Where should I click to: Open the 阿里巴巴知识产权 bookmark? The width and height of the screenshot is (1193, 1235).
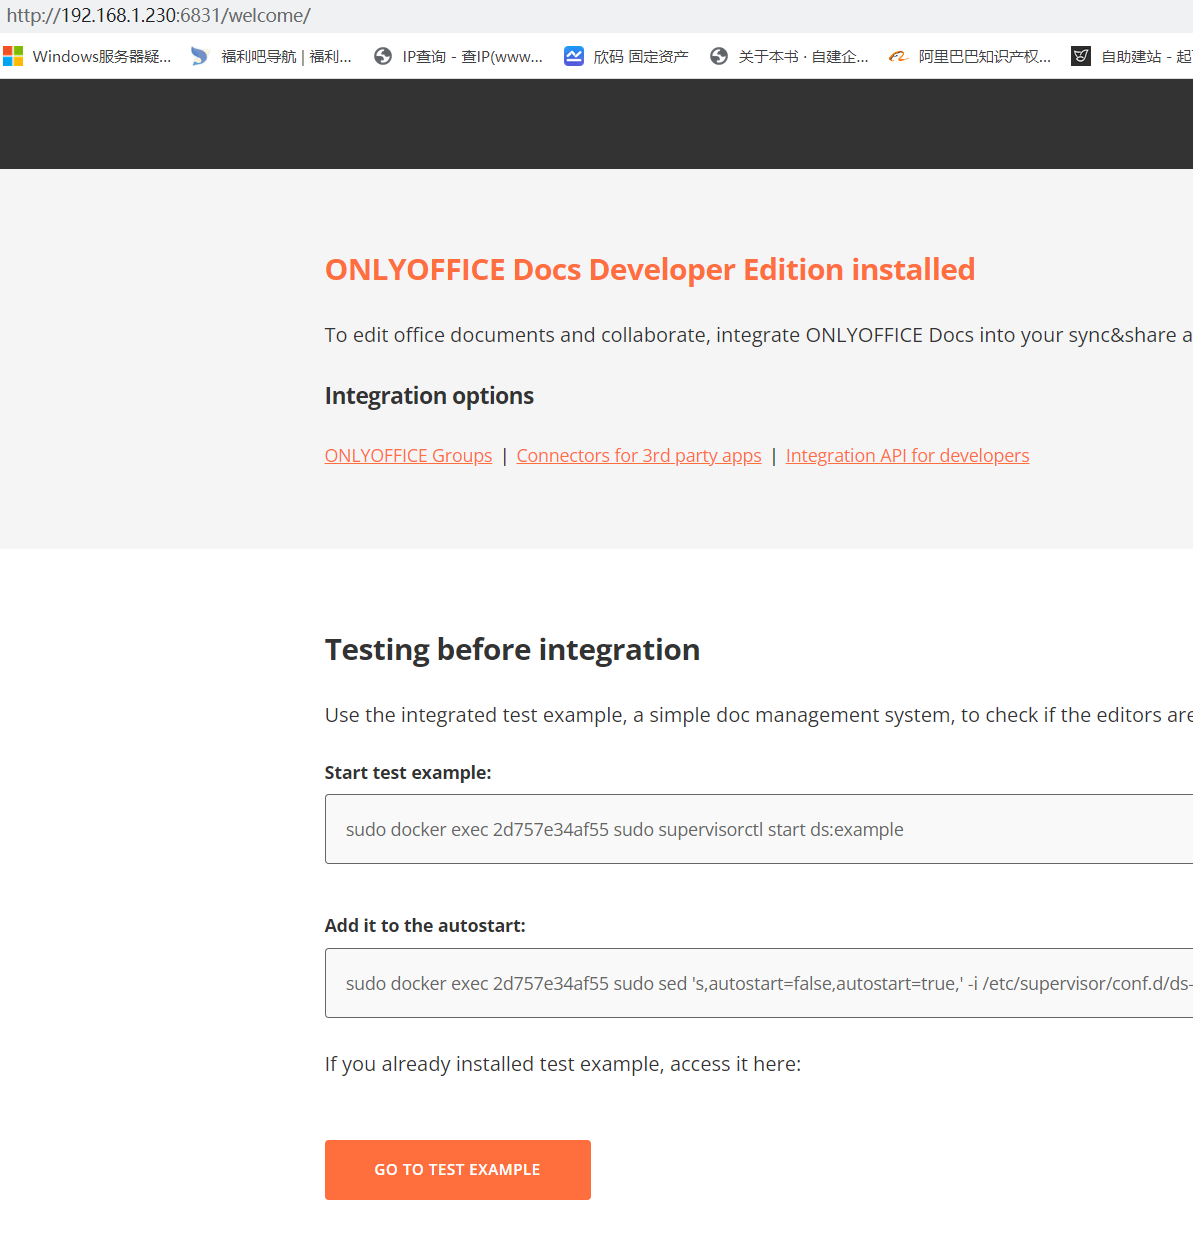point(985,57)
